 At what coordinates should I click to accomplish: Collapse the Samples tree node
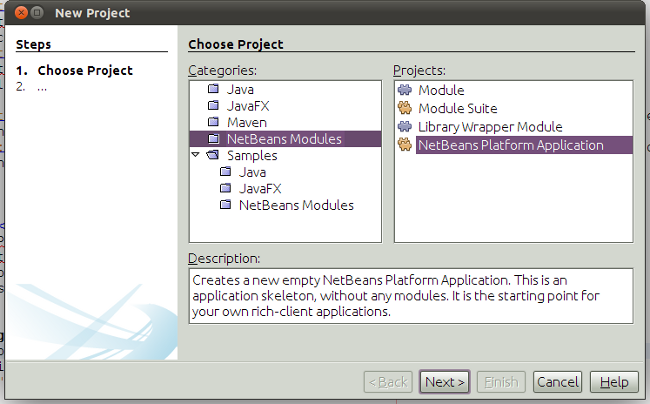click(196, 156)
